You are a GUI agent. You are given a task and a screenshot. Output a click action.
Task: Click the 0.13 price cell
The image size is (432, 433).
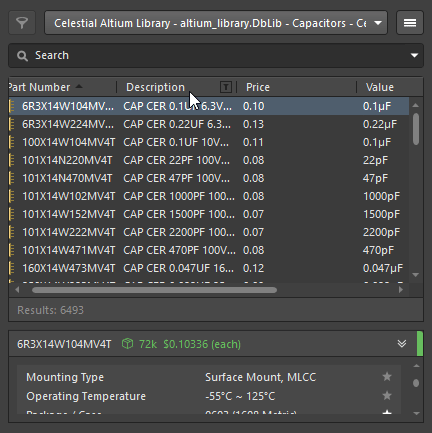click(253, 124)
